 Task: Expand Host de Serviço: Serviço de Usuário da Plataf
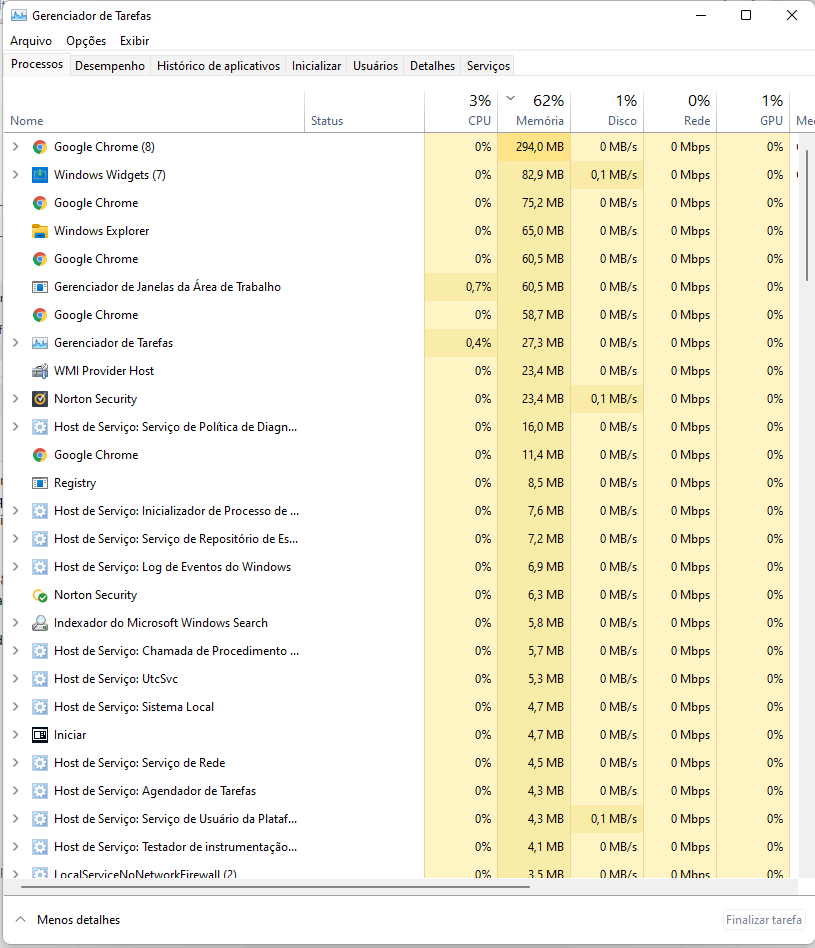tap(16, 819)
